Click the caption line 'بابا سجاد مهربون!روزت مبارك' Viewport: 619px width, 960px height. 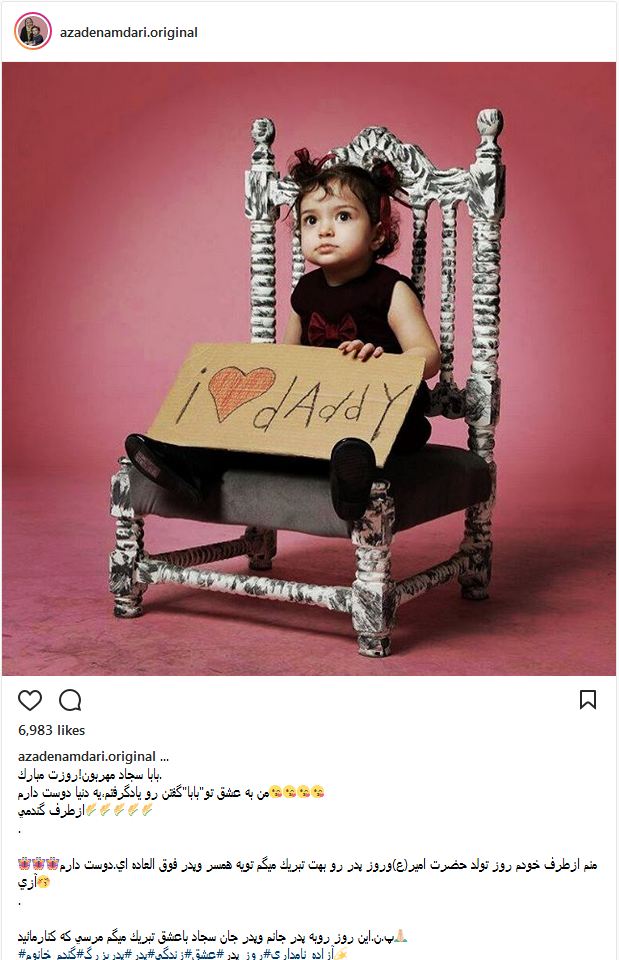coord(89,775)
